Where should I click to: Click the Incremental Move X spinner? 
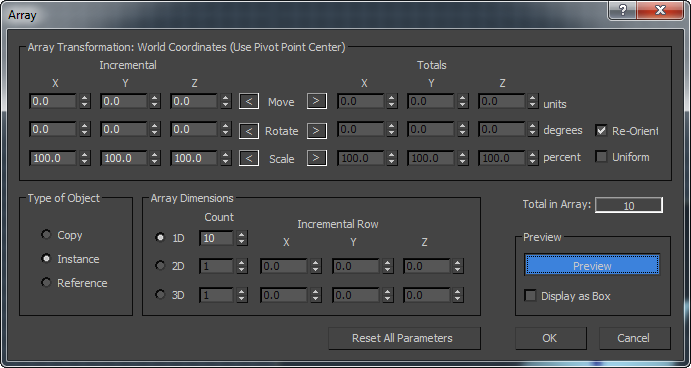click(85, 101)
